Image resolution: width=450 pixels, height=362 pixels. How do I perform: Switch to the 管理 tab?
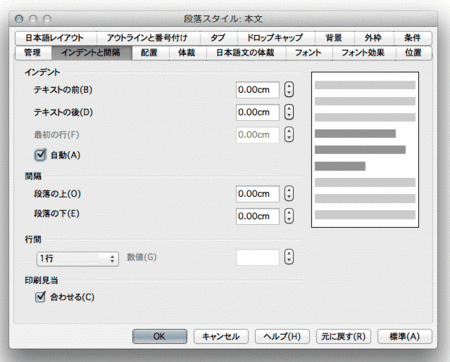coord(33,53)
